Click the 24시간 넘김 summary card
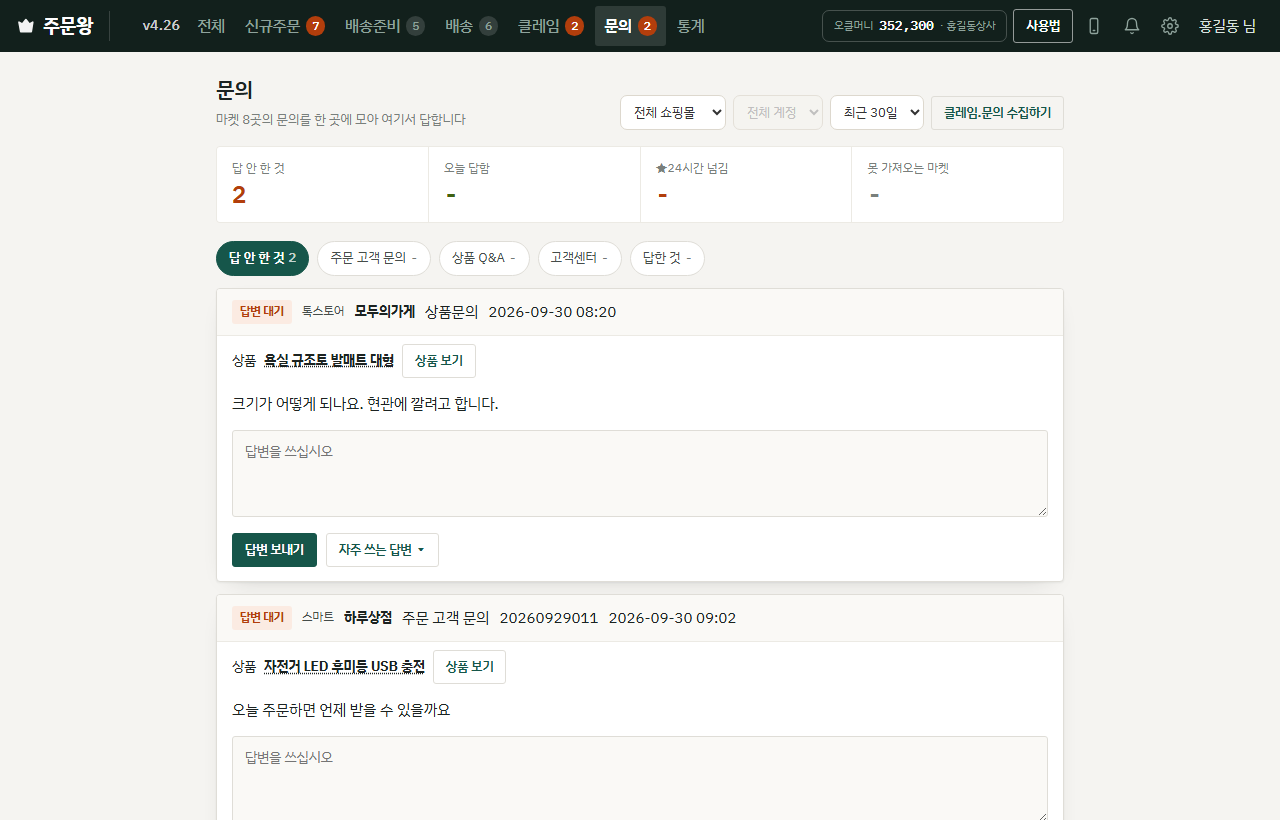Viewport: 1280px width, 820px height. 746,185
